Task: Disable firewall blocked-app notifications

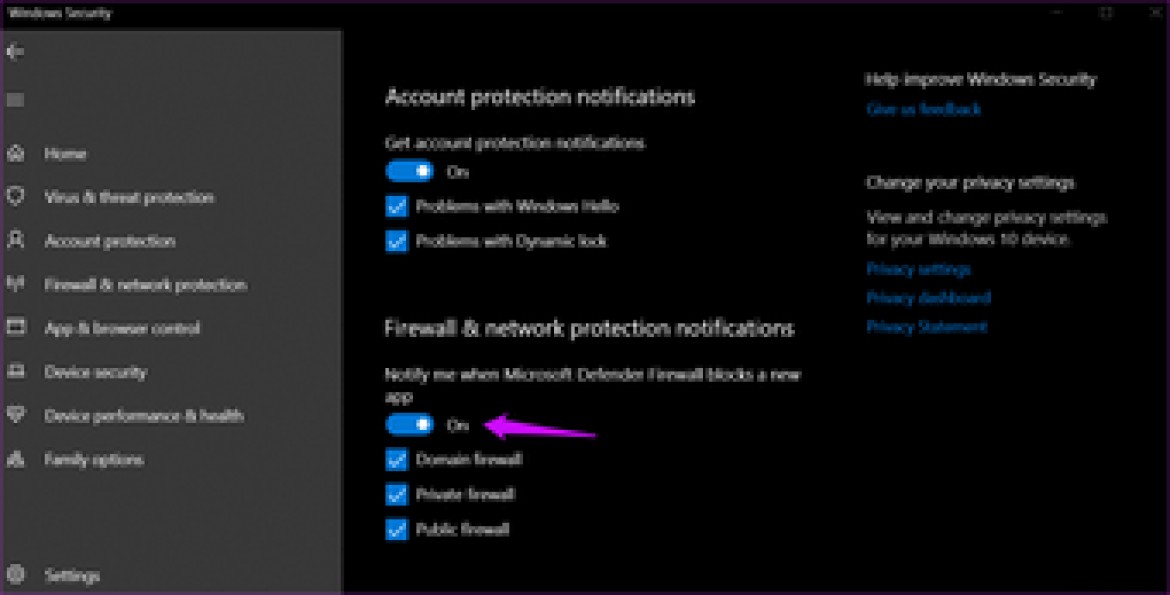Action: (412, 424)
